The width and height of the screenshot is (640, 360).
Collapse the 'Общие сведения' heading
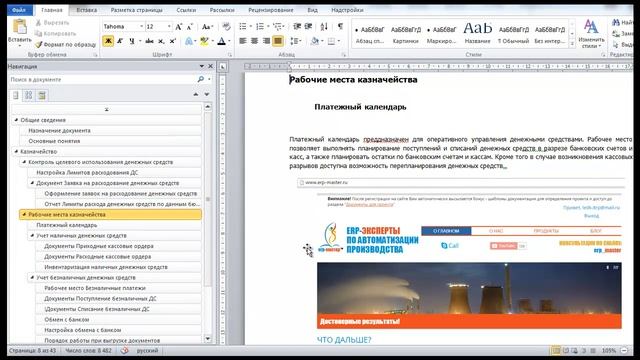coord(16,120)
